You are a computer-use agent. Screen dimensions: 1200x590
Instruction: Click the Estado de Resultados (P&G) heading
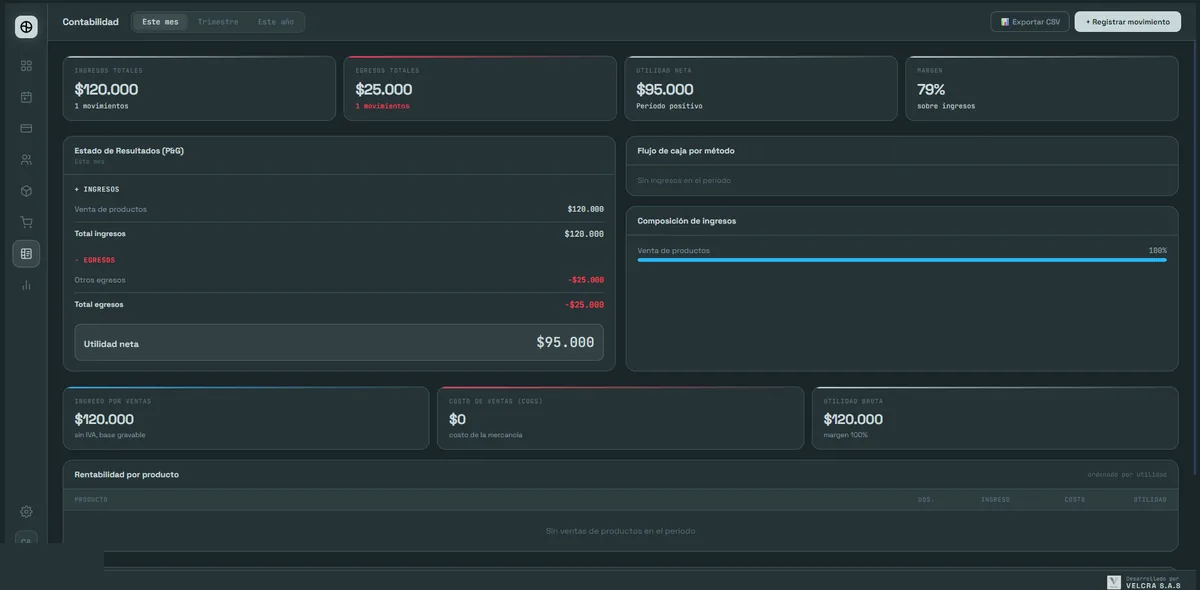[129, 151]
